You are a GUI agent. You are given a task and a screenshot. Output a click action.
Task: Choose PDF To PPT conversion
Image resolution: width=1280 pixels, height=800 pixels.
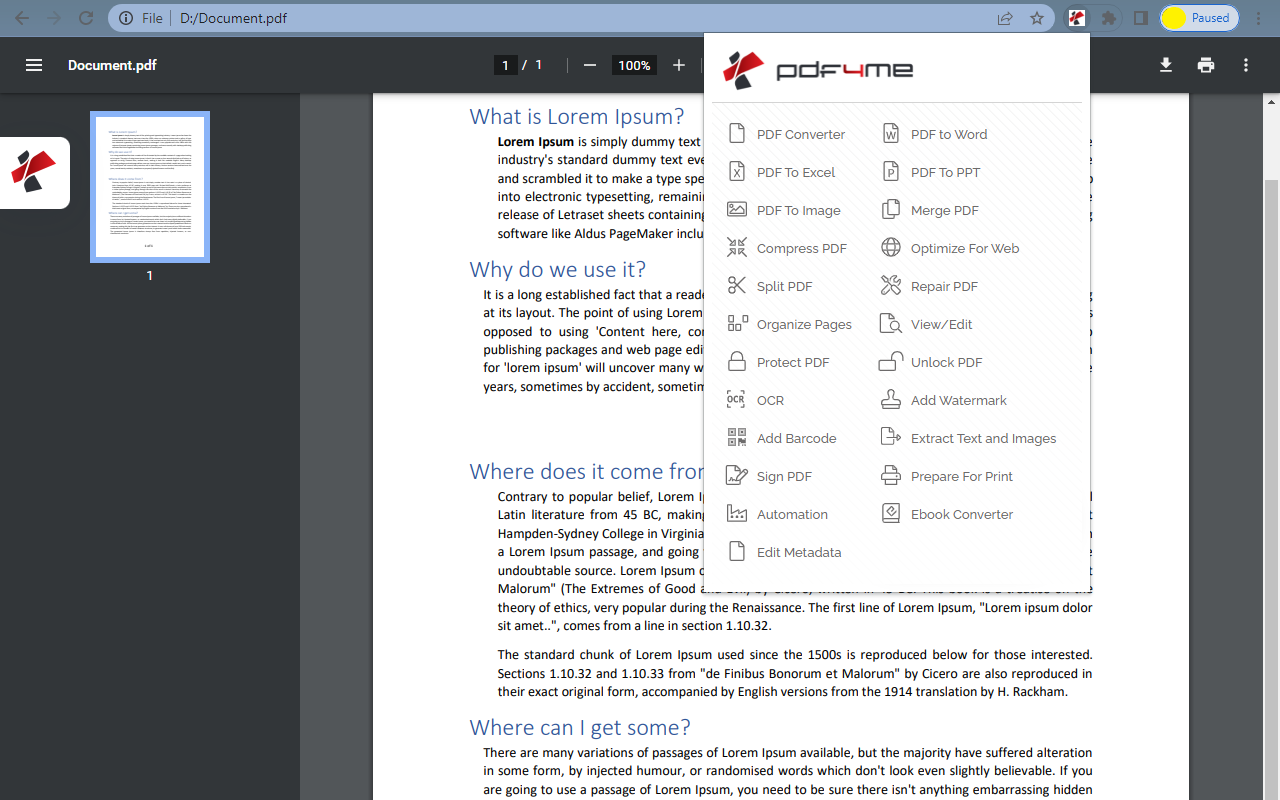(930, 172)
